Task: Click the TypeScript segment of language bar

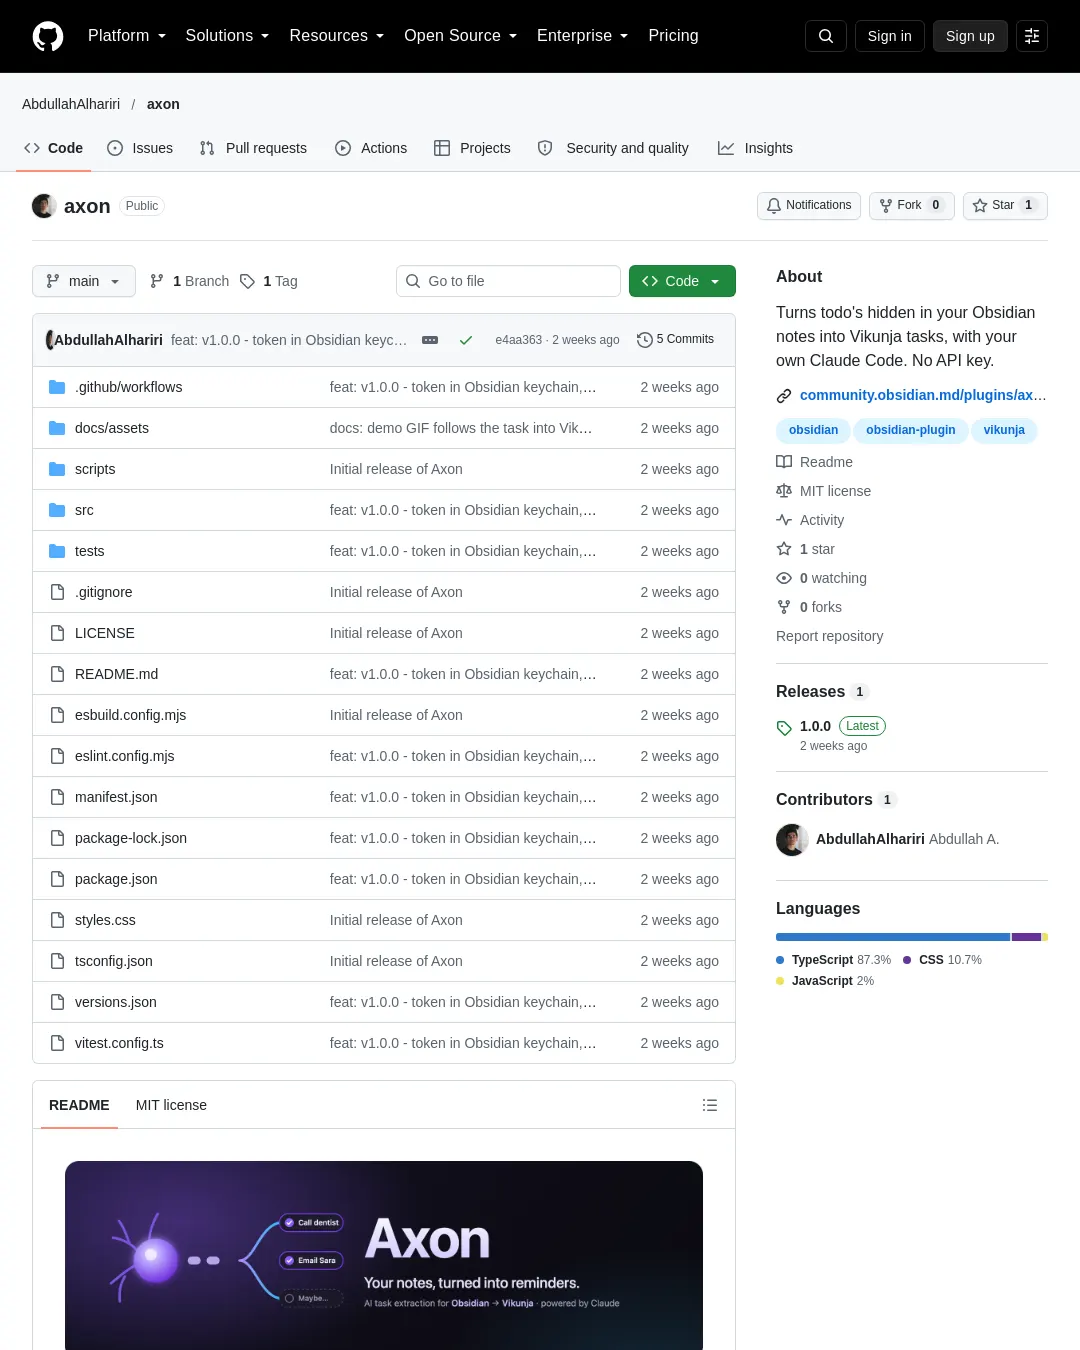Action: pyautogui.click(x=893, y=937)
